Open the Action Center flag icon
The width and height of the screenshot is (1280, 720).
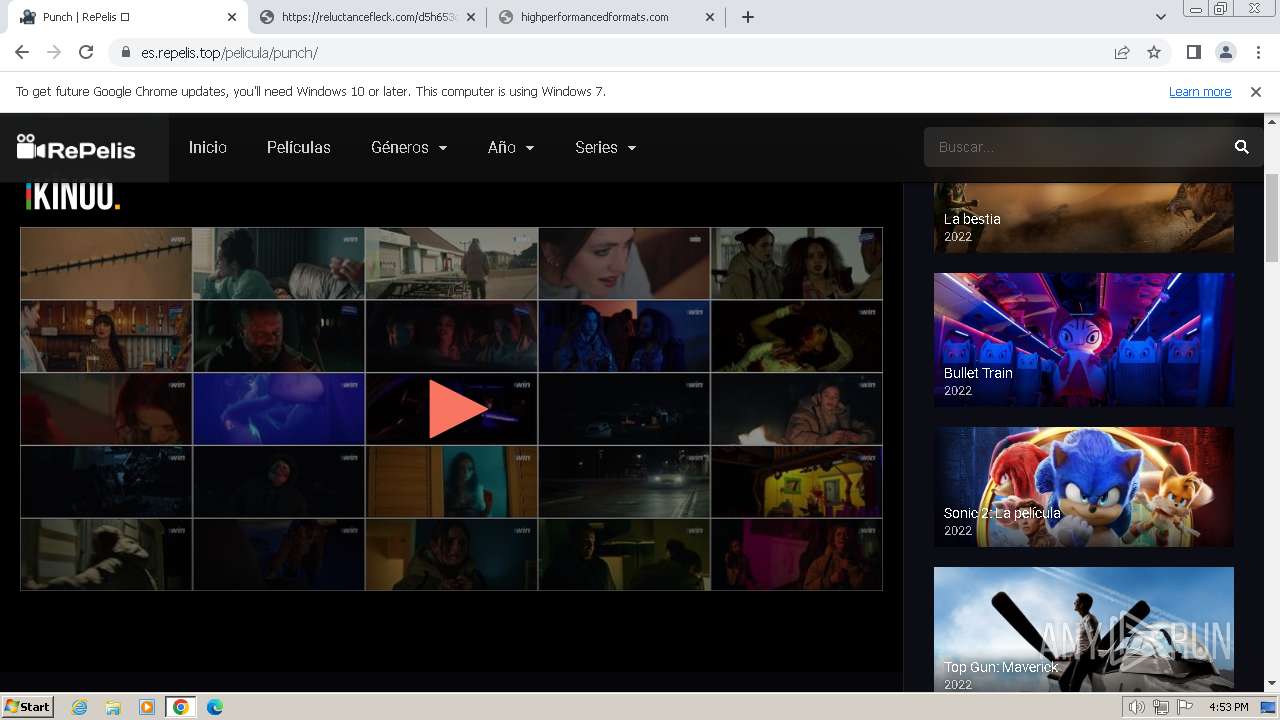click(1185, 707)
